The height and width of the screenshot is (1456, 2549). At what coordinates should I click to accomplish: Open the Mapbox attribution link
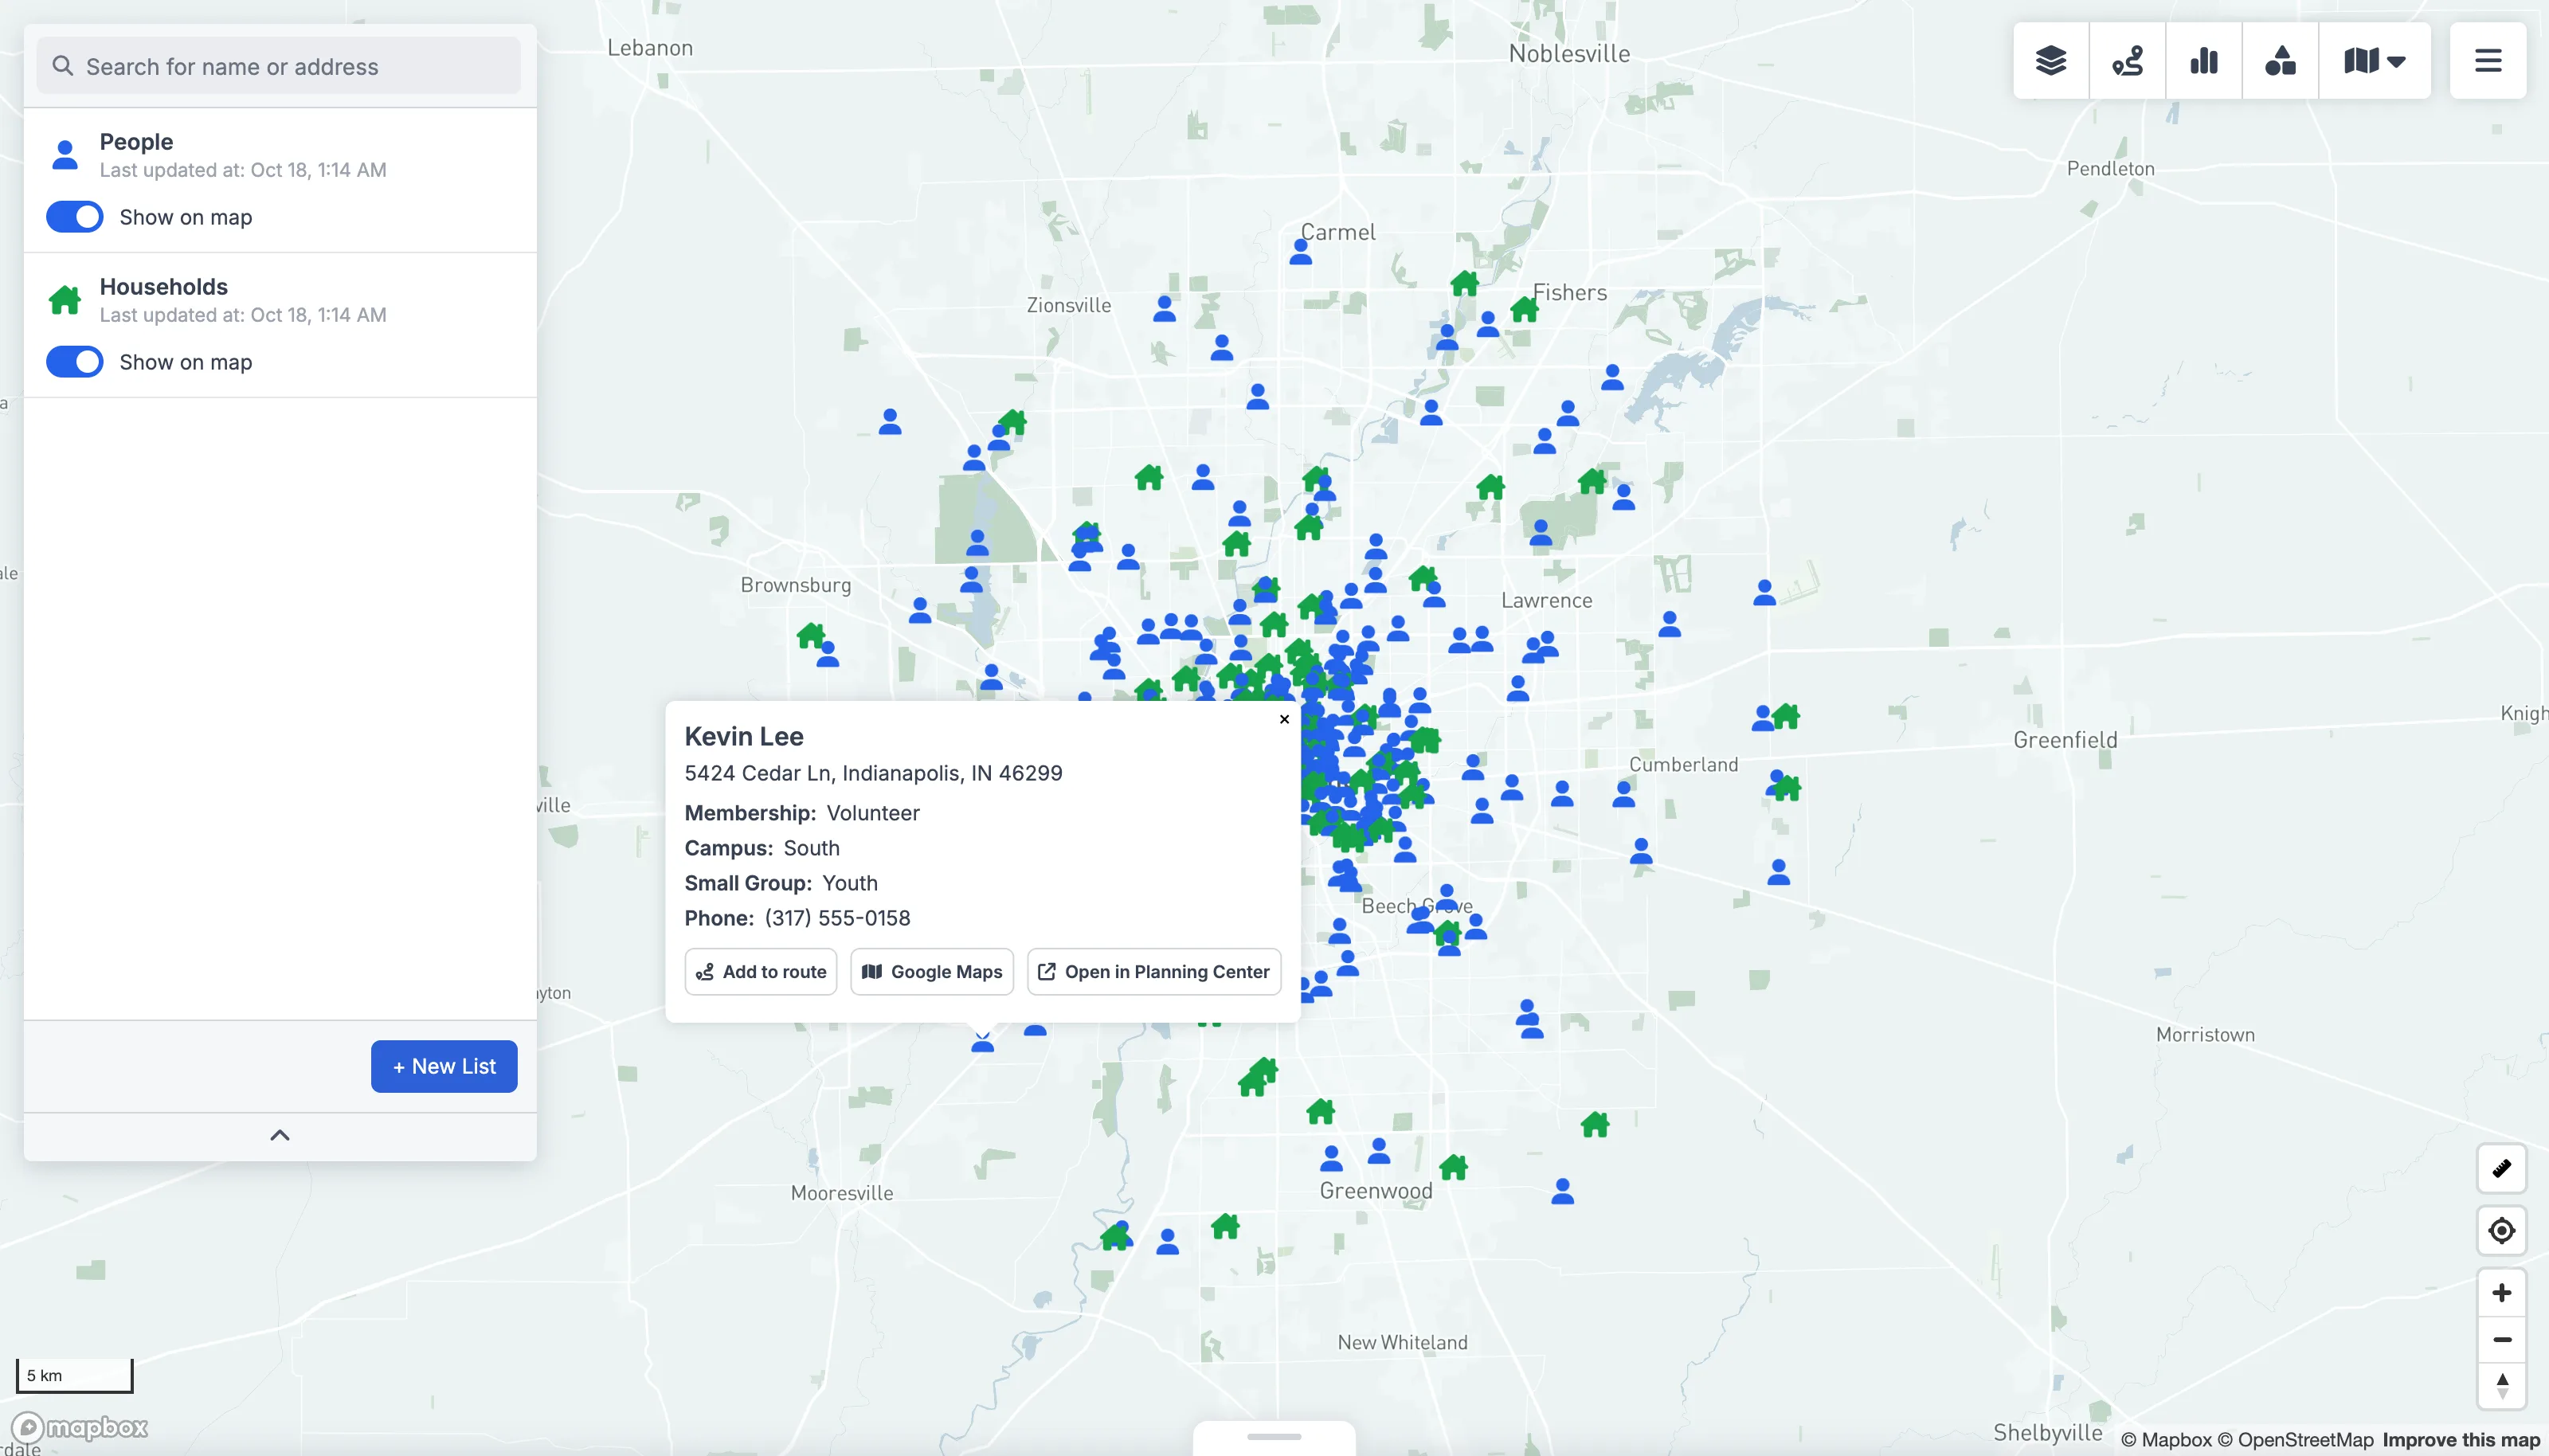click(x=2166, y=1440)
